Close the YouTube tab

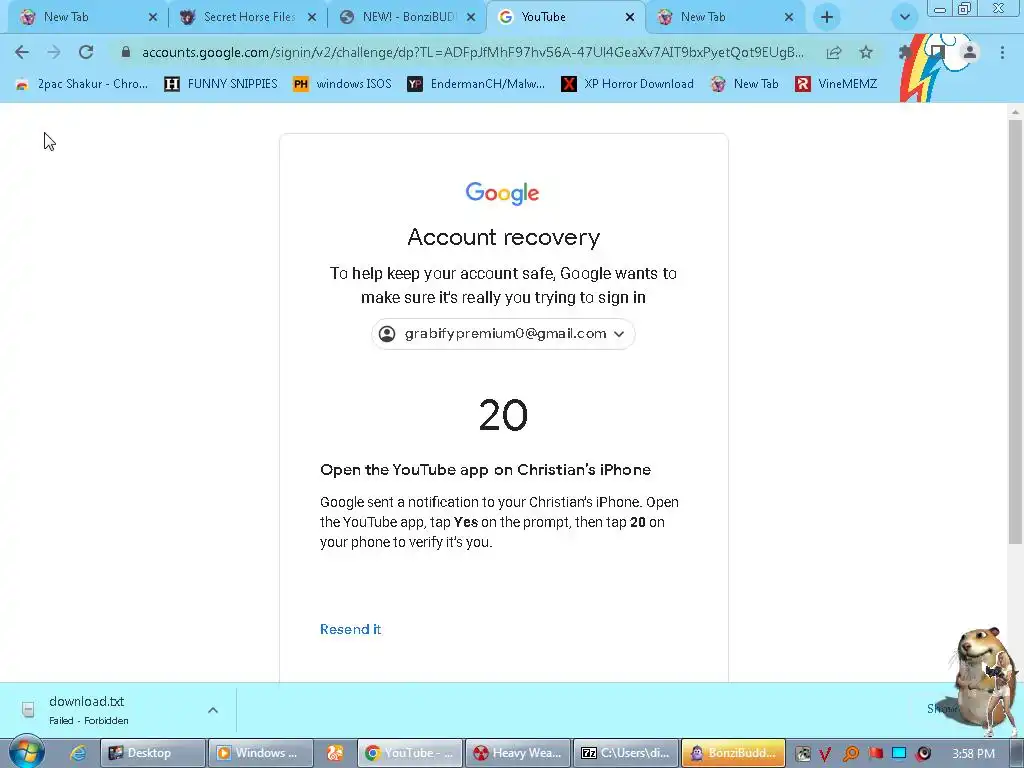(630, 17)
